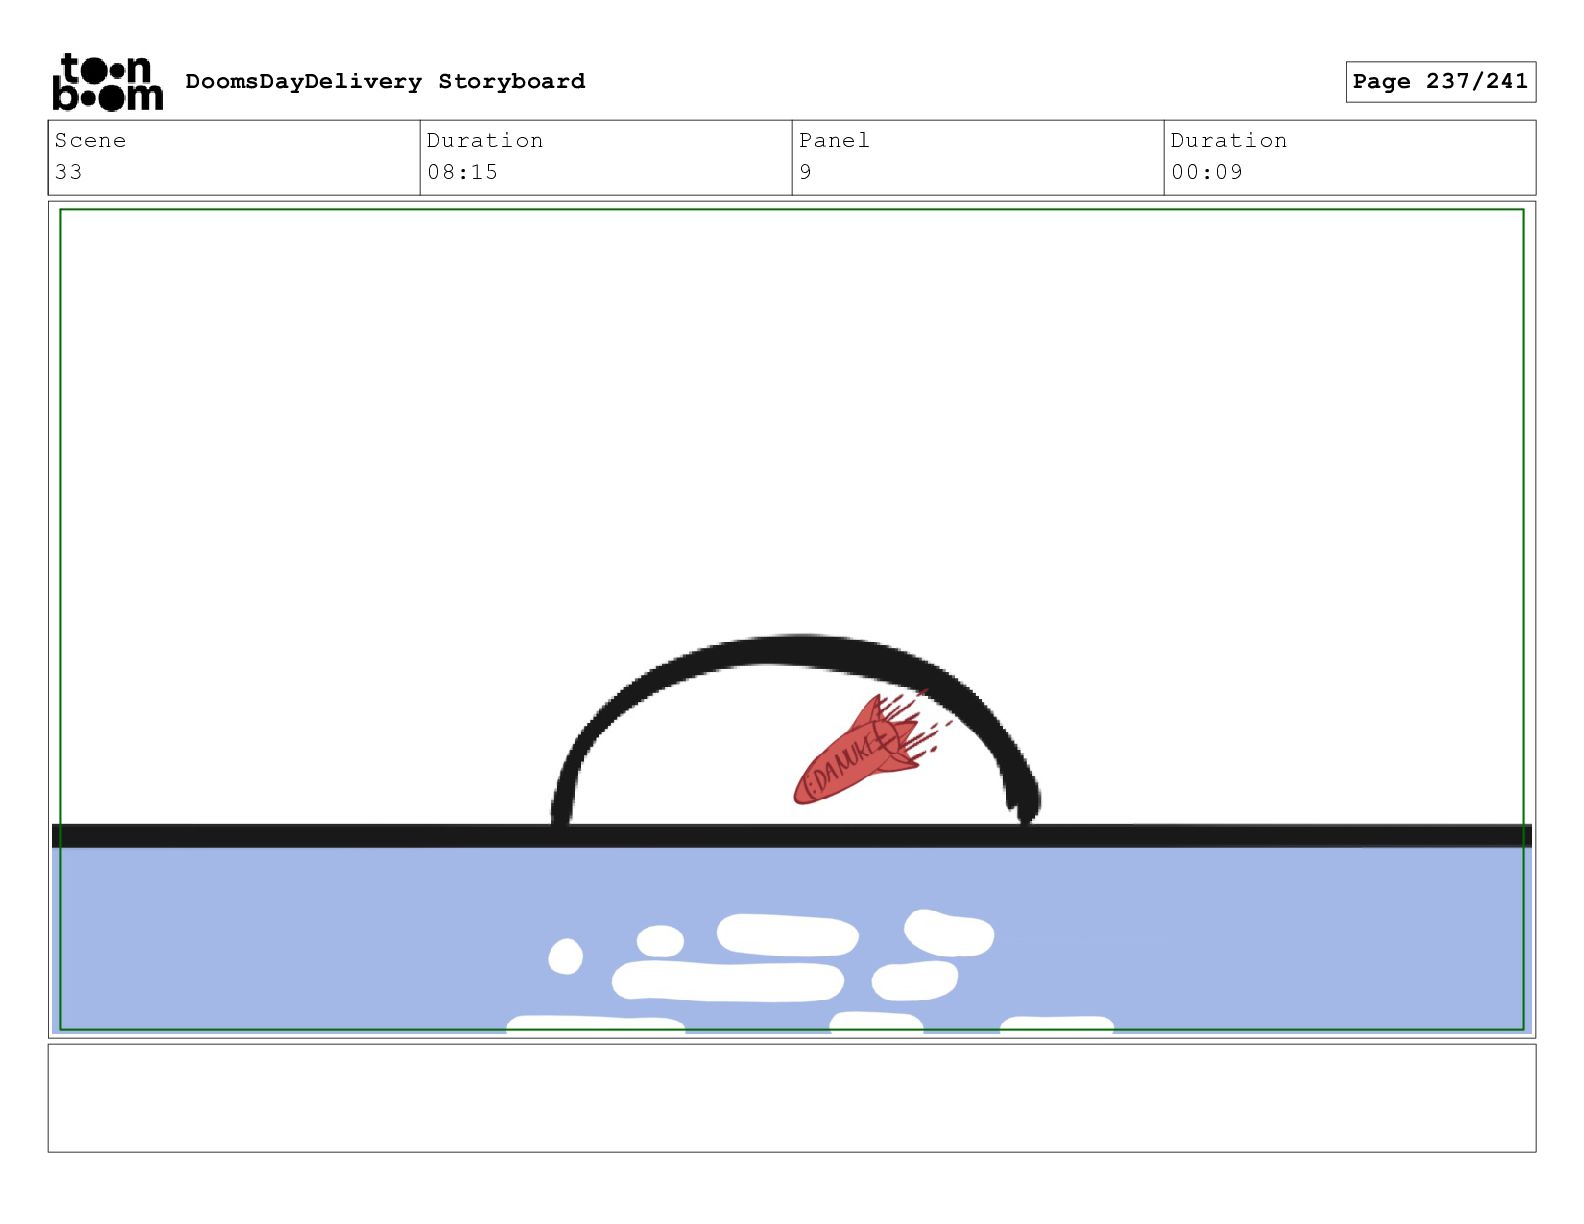Select the 'DoomsDayDelivery Storyboard' title text
The width and height of the screenshot is (1584, 1224).
pos(385,81)
